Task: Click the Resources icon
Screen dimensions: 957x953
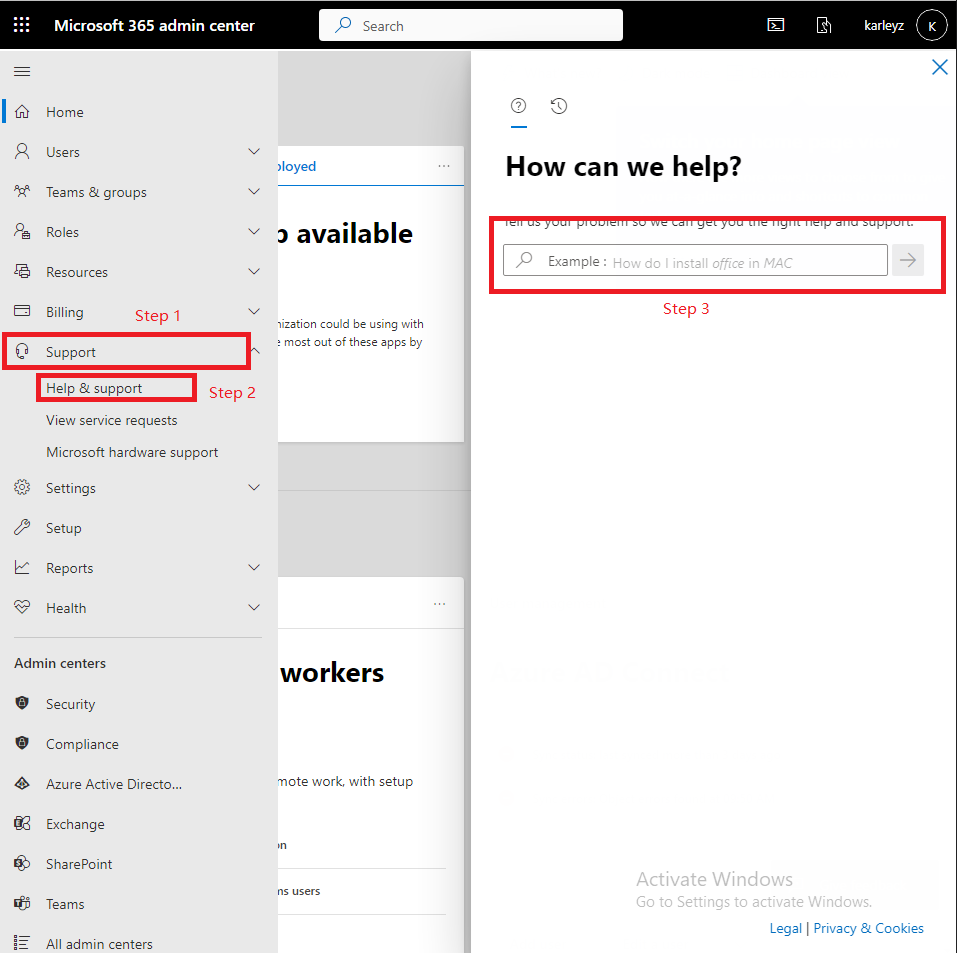Action: pos(22,271)
